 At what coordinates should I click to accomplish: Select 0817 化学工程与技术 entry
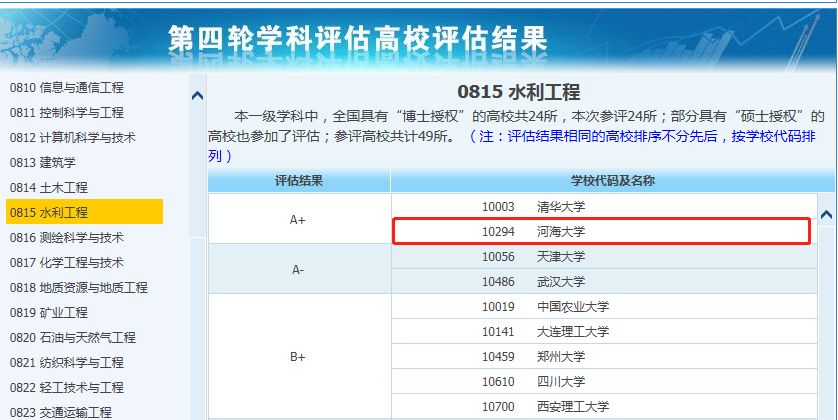pos(66,262)
